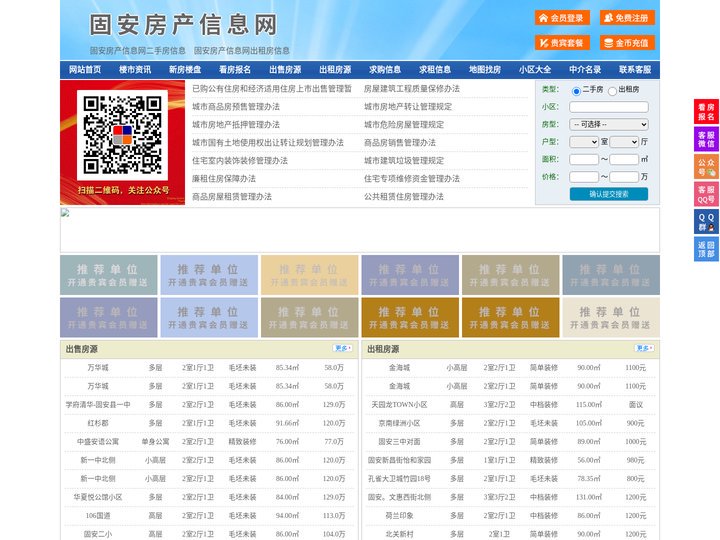Click the 确认提交搜索 button
Screen dimensions: 720x540
[609, 194]
